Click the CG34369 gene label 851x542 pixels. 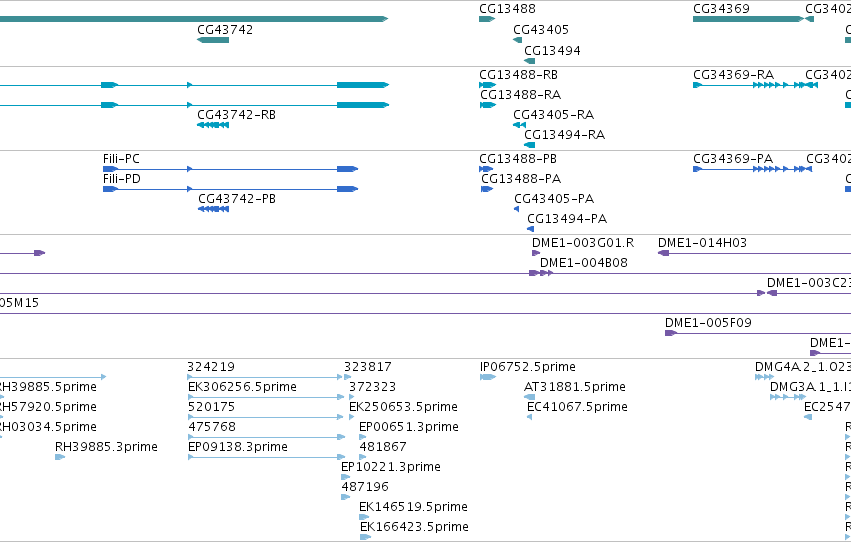(721, 9)
